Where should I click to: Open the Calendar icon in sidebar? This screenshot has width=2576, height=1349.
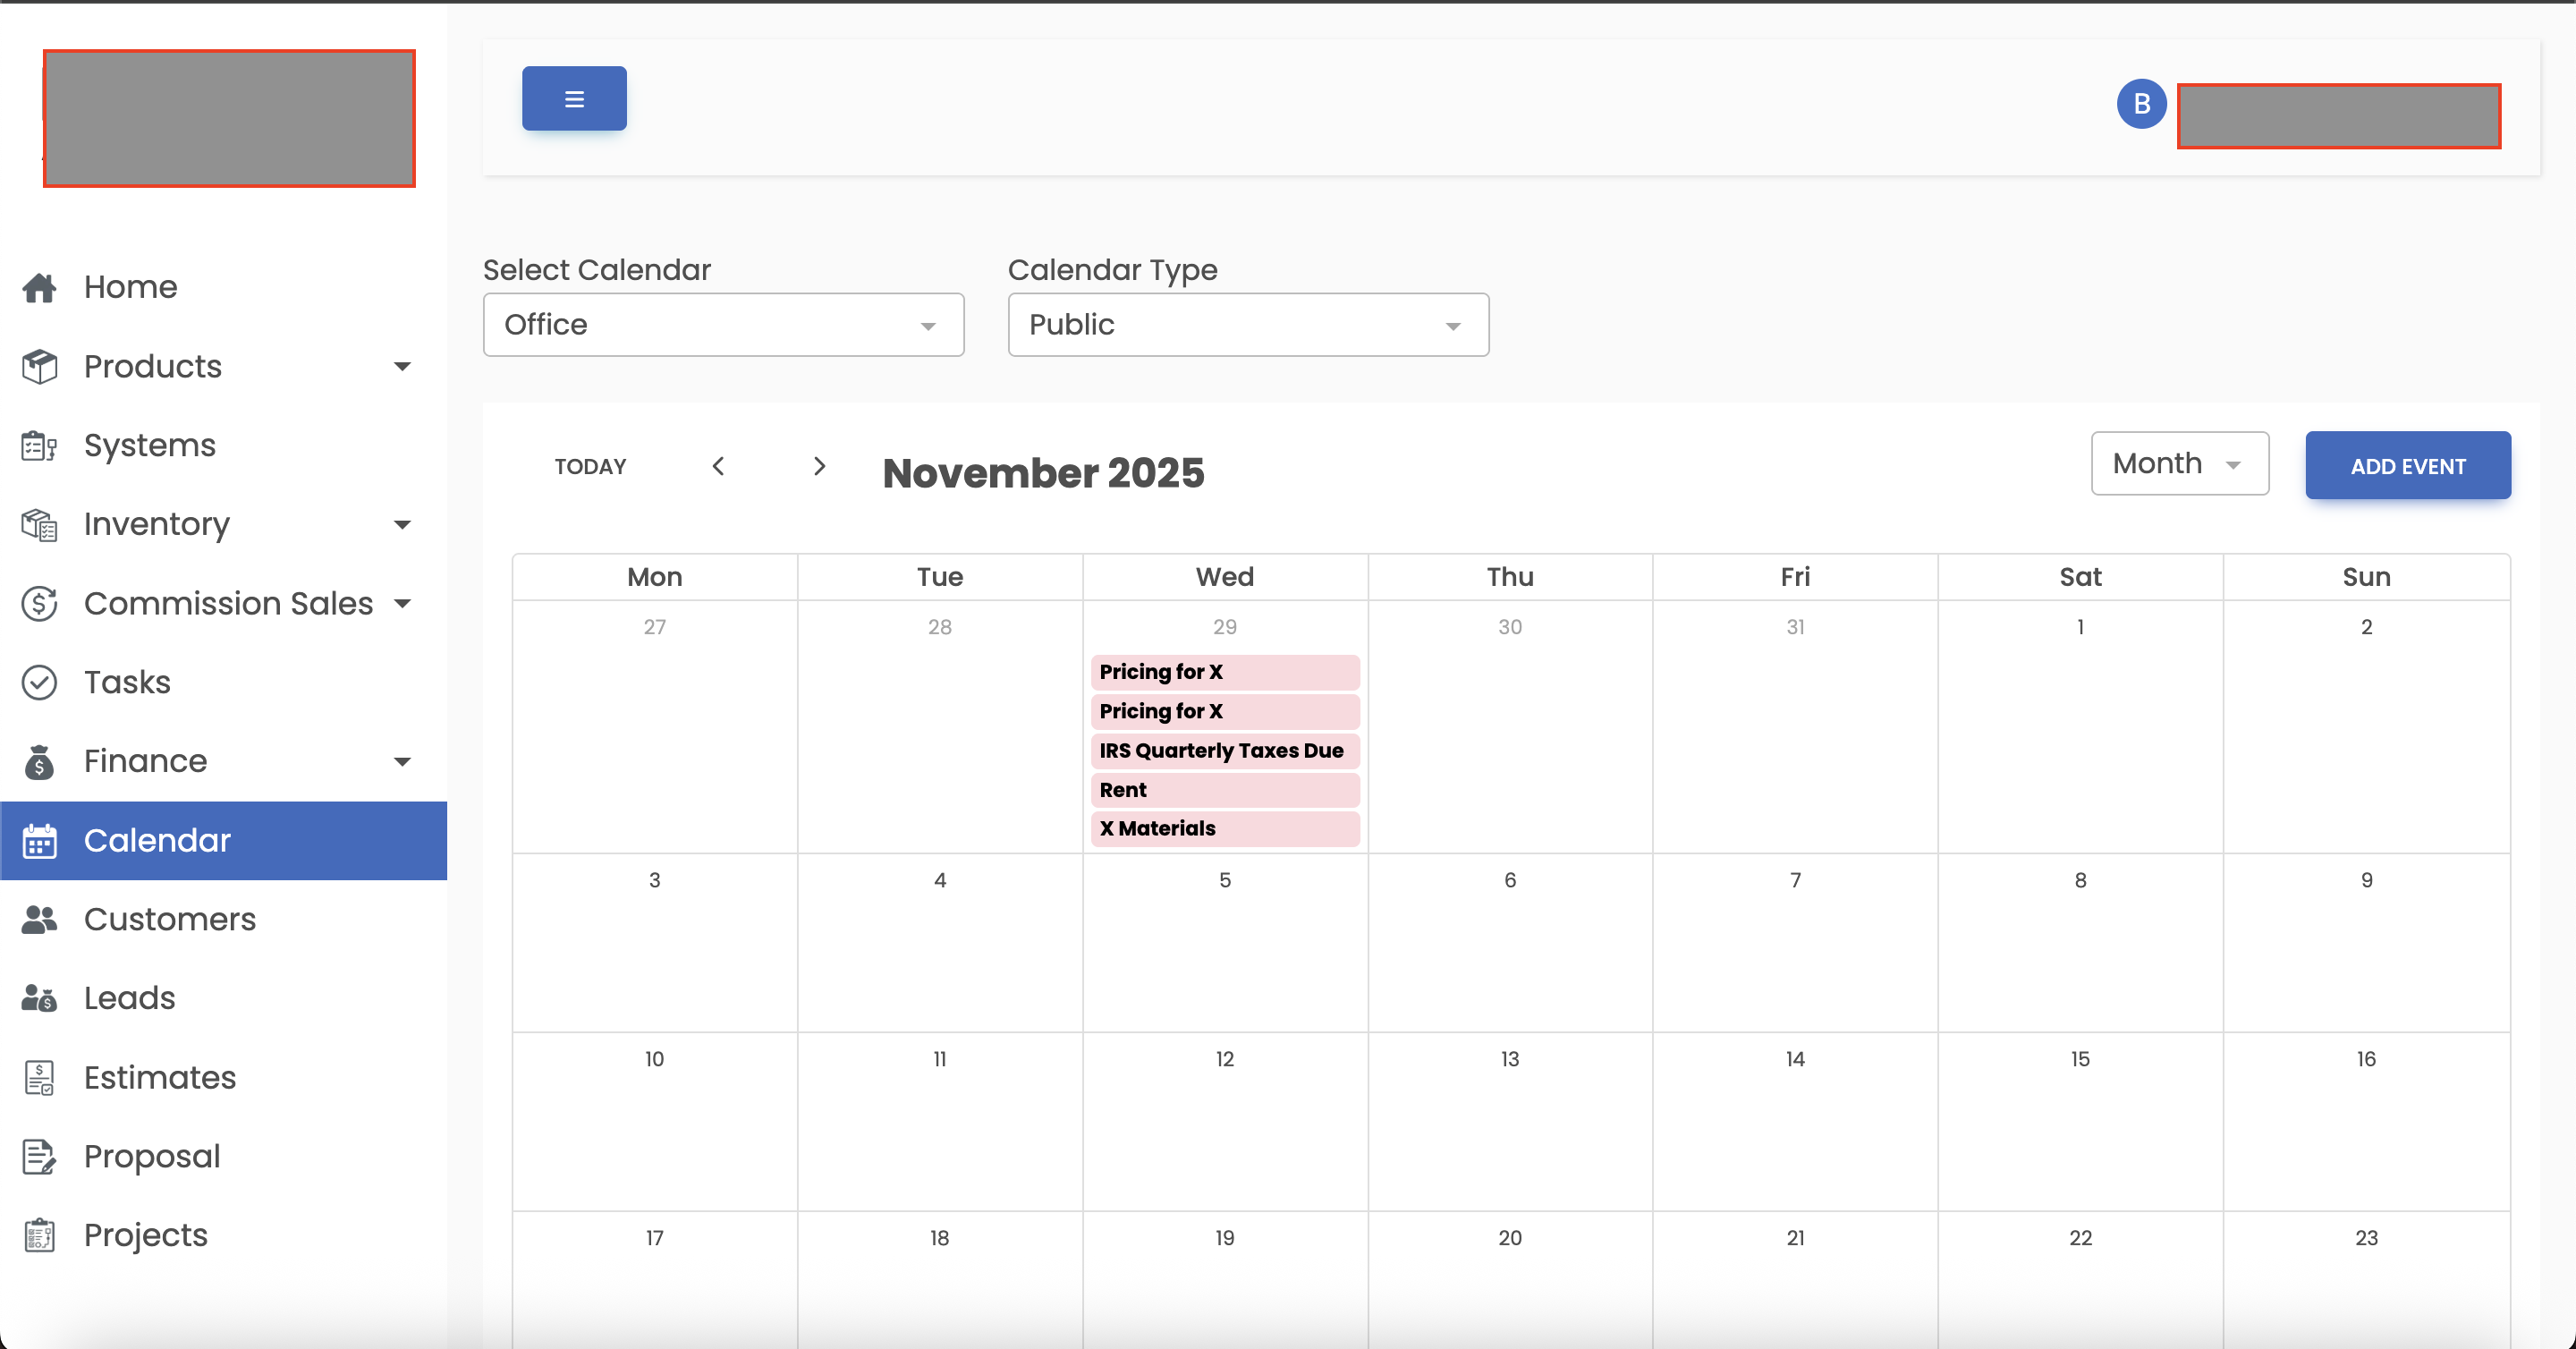coord(39,841)
